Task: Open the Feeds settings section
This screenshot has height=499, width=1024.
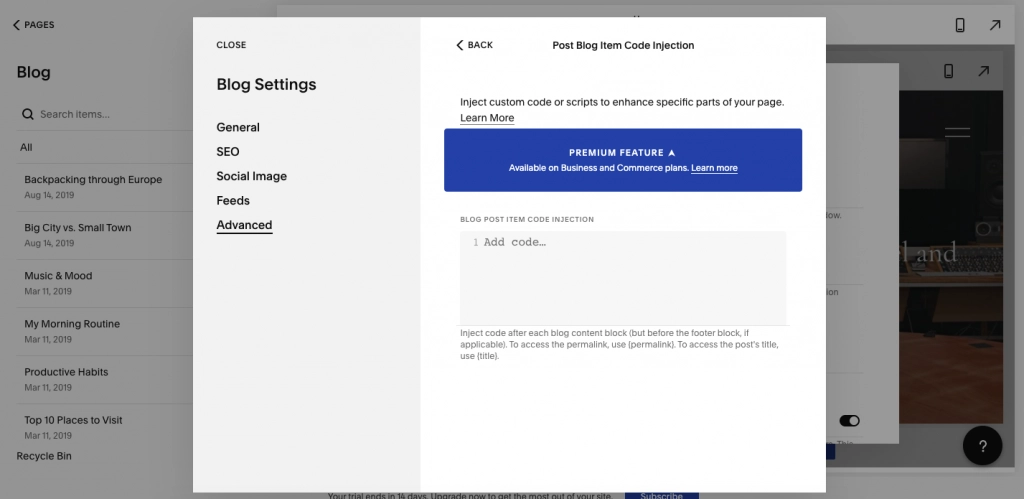Action: click(x=233, y=201)
